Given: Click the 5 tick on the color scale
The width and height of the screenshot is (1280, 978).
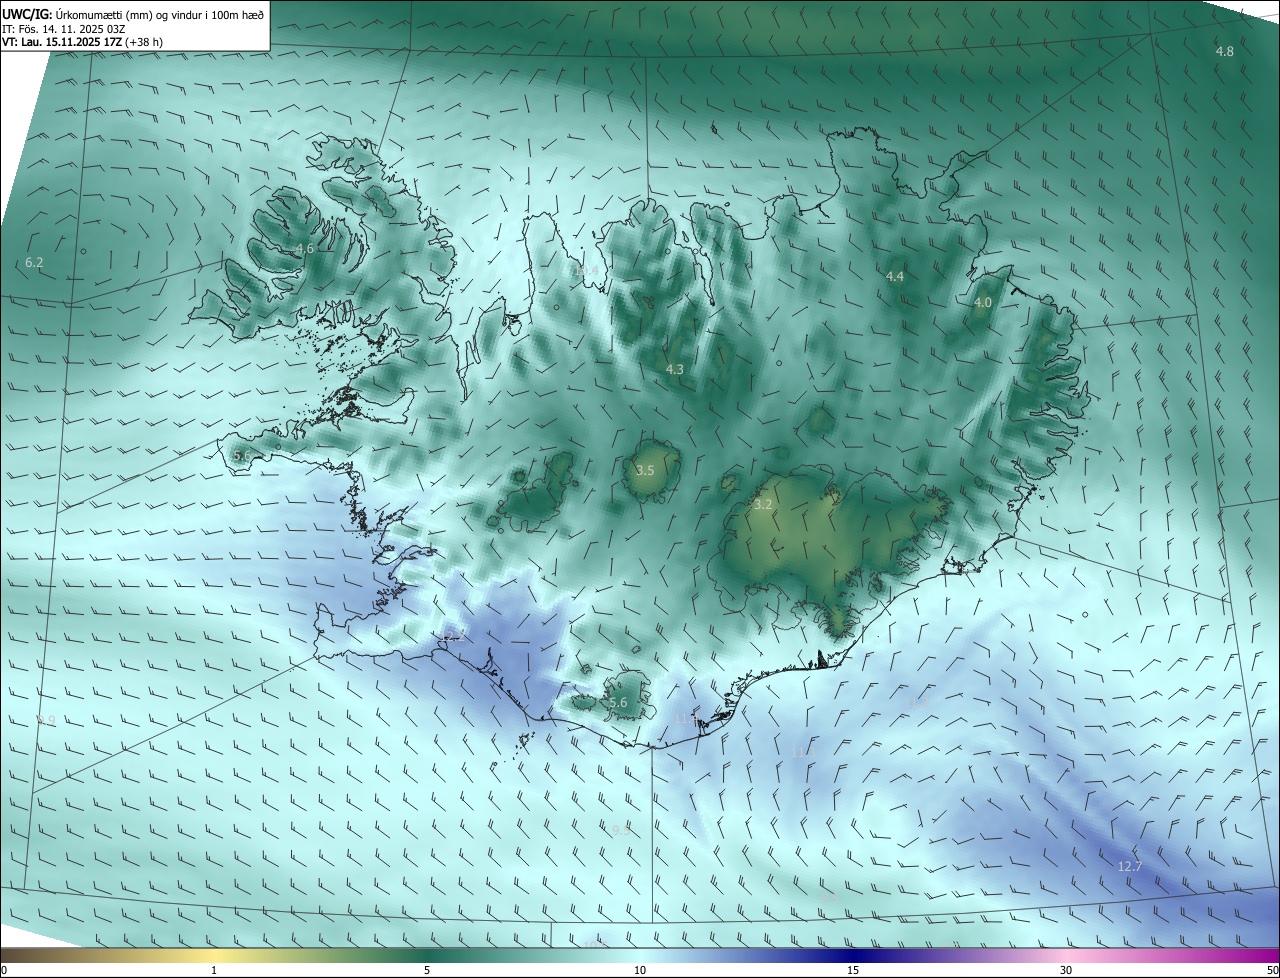Looking at the screenshot, I should coord(427,970).
